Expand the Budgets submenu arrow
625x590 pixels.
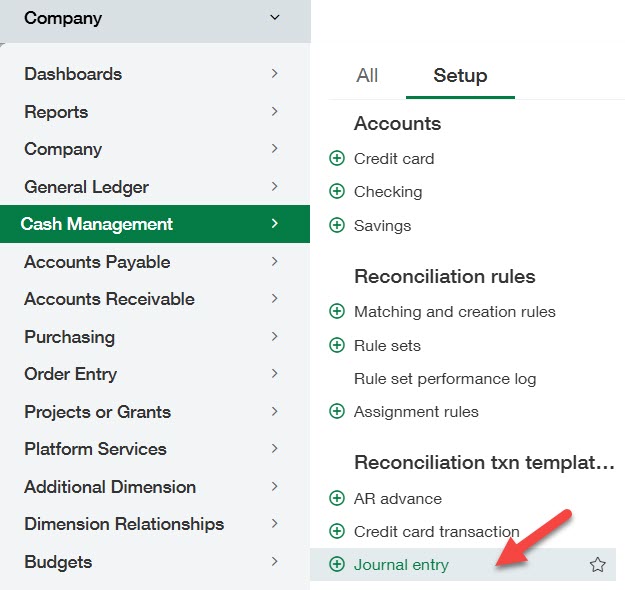pos(274,562)
